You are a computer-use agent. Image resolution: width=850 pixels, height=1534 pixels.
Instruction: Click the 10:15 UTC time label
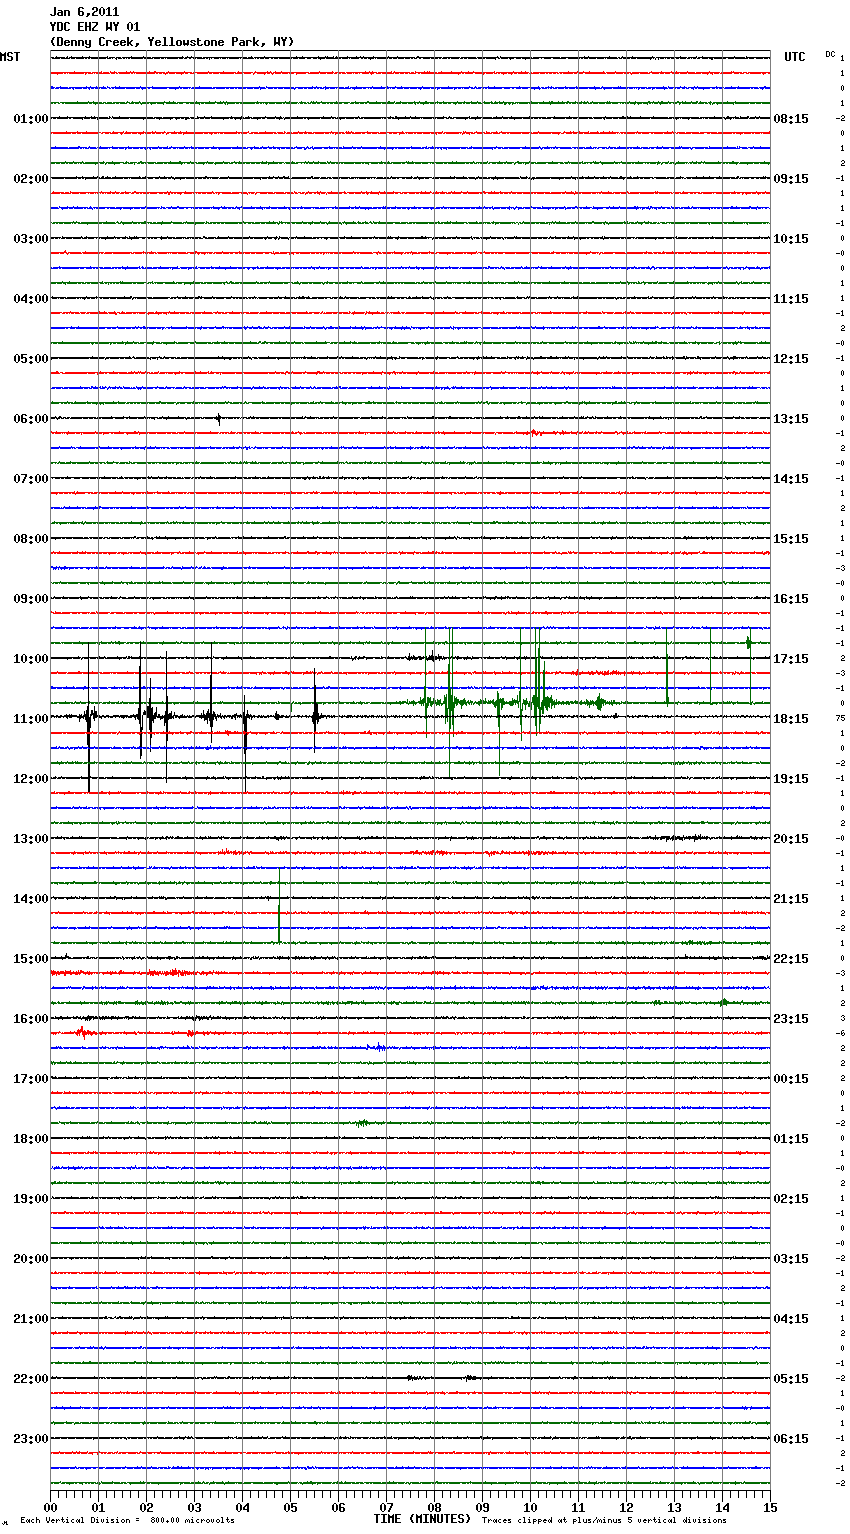tap(791, 239)
